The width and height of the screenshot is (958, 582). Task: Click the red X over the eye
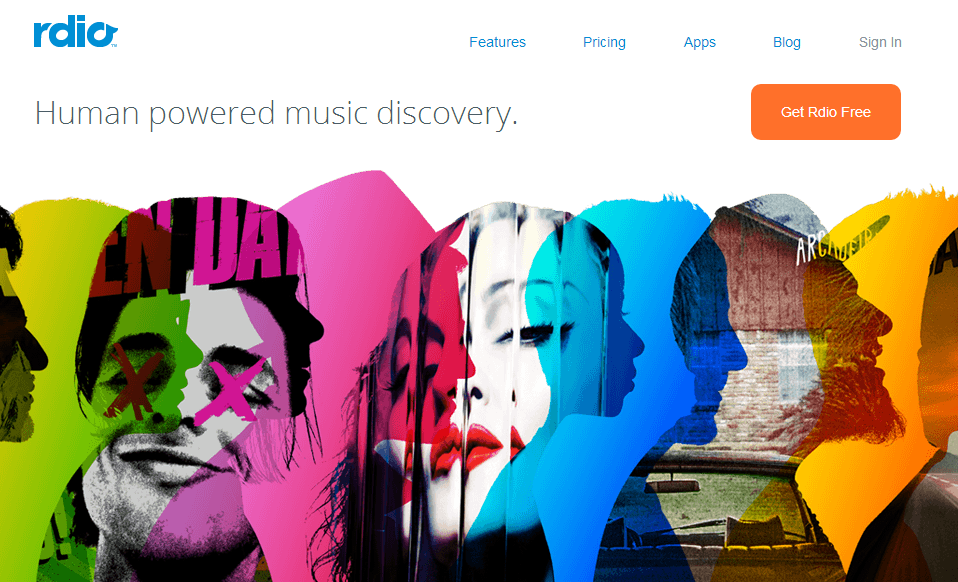pyautogui.click(x=133, y=382)
